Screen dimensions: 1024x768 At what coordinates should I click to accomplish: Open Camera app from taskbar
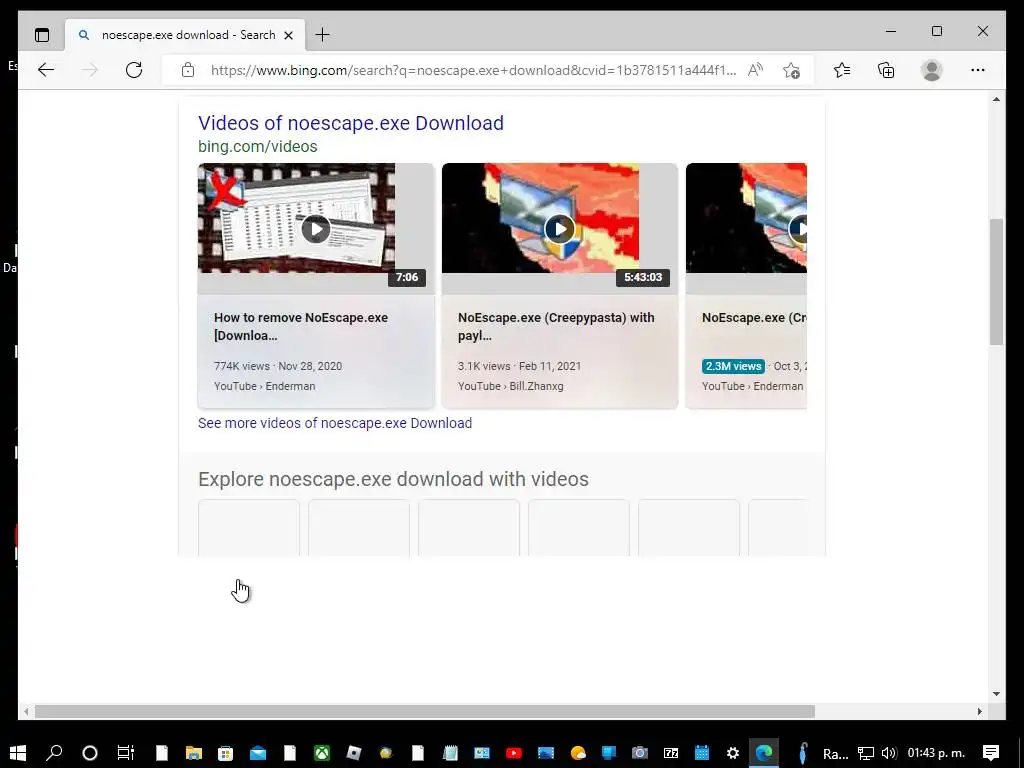[x=640, y=753]
